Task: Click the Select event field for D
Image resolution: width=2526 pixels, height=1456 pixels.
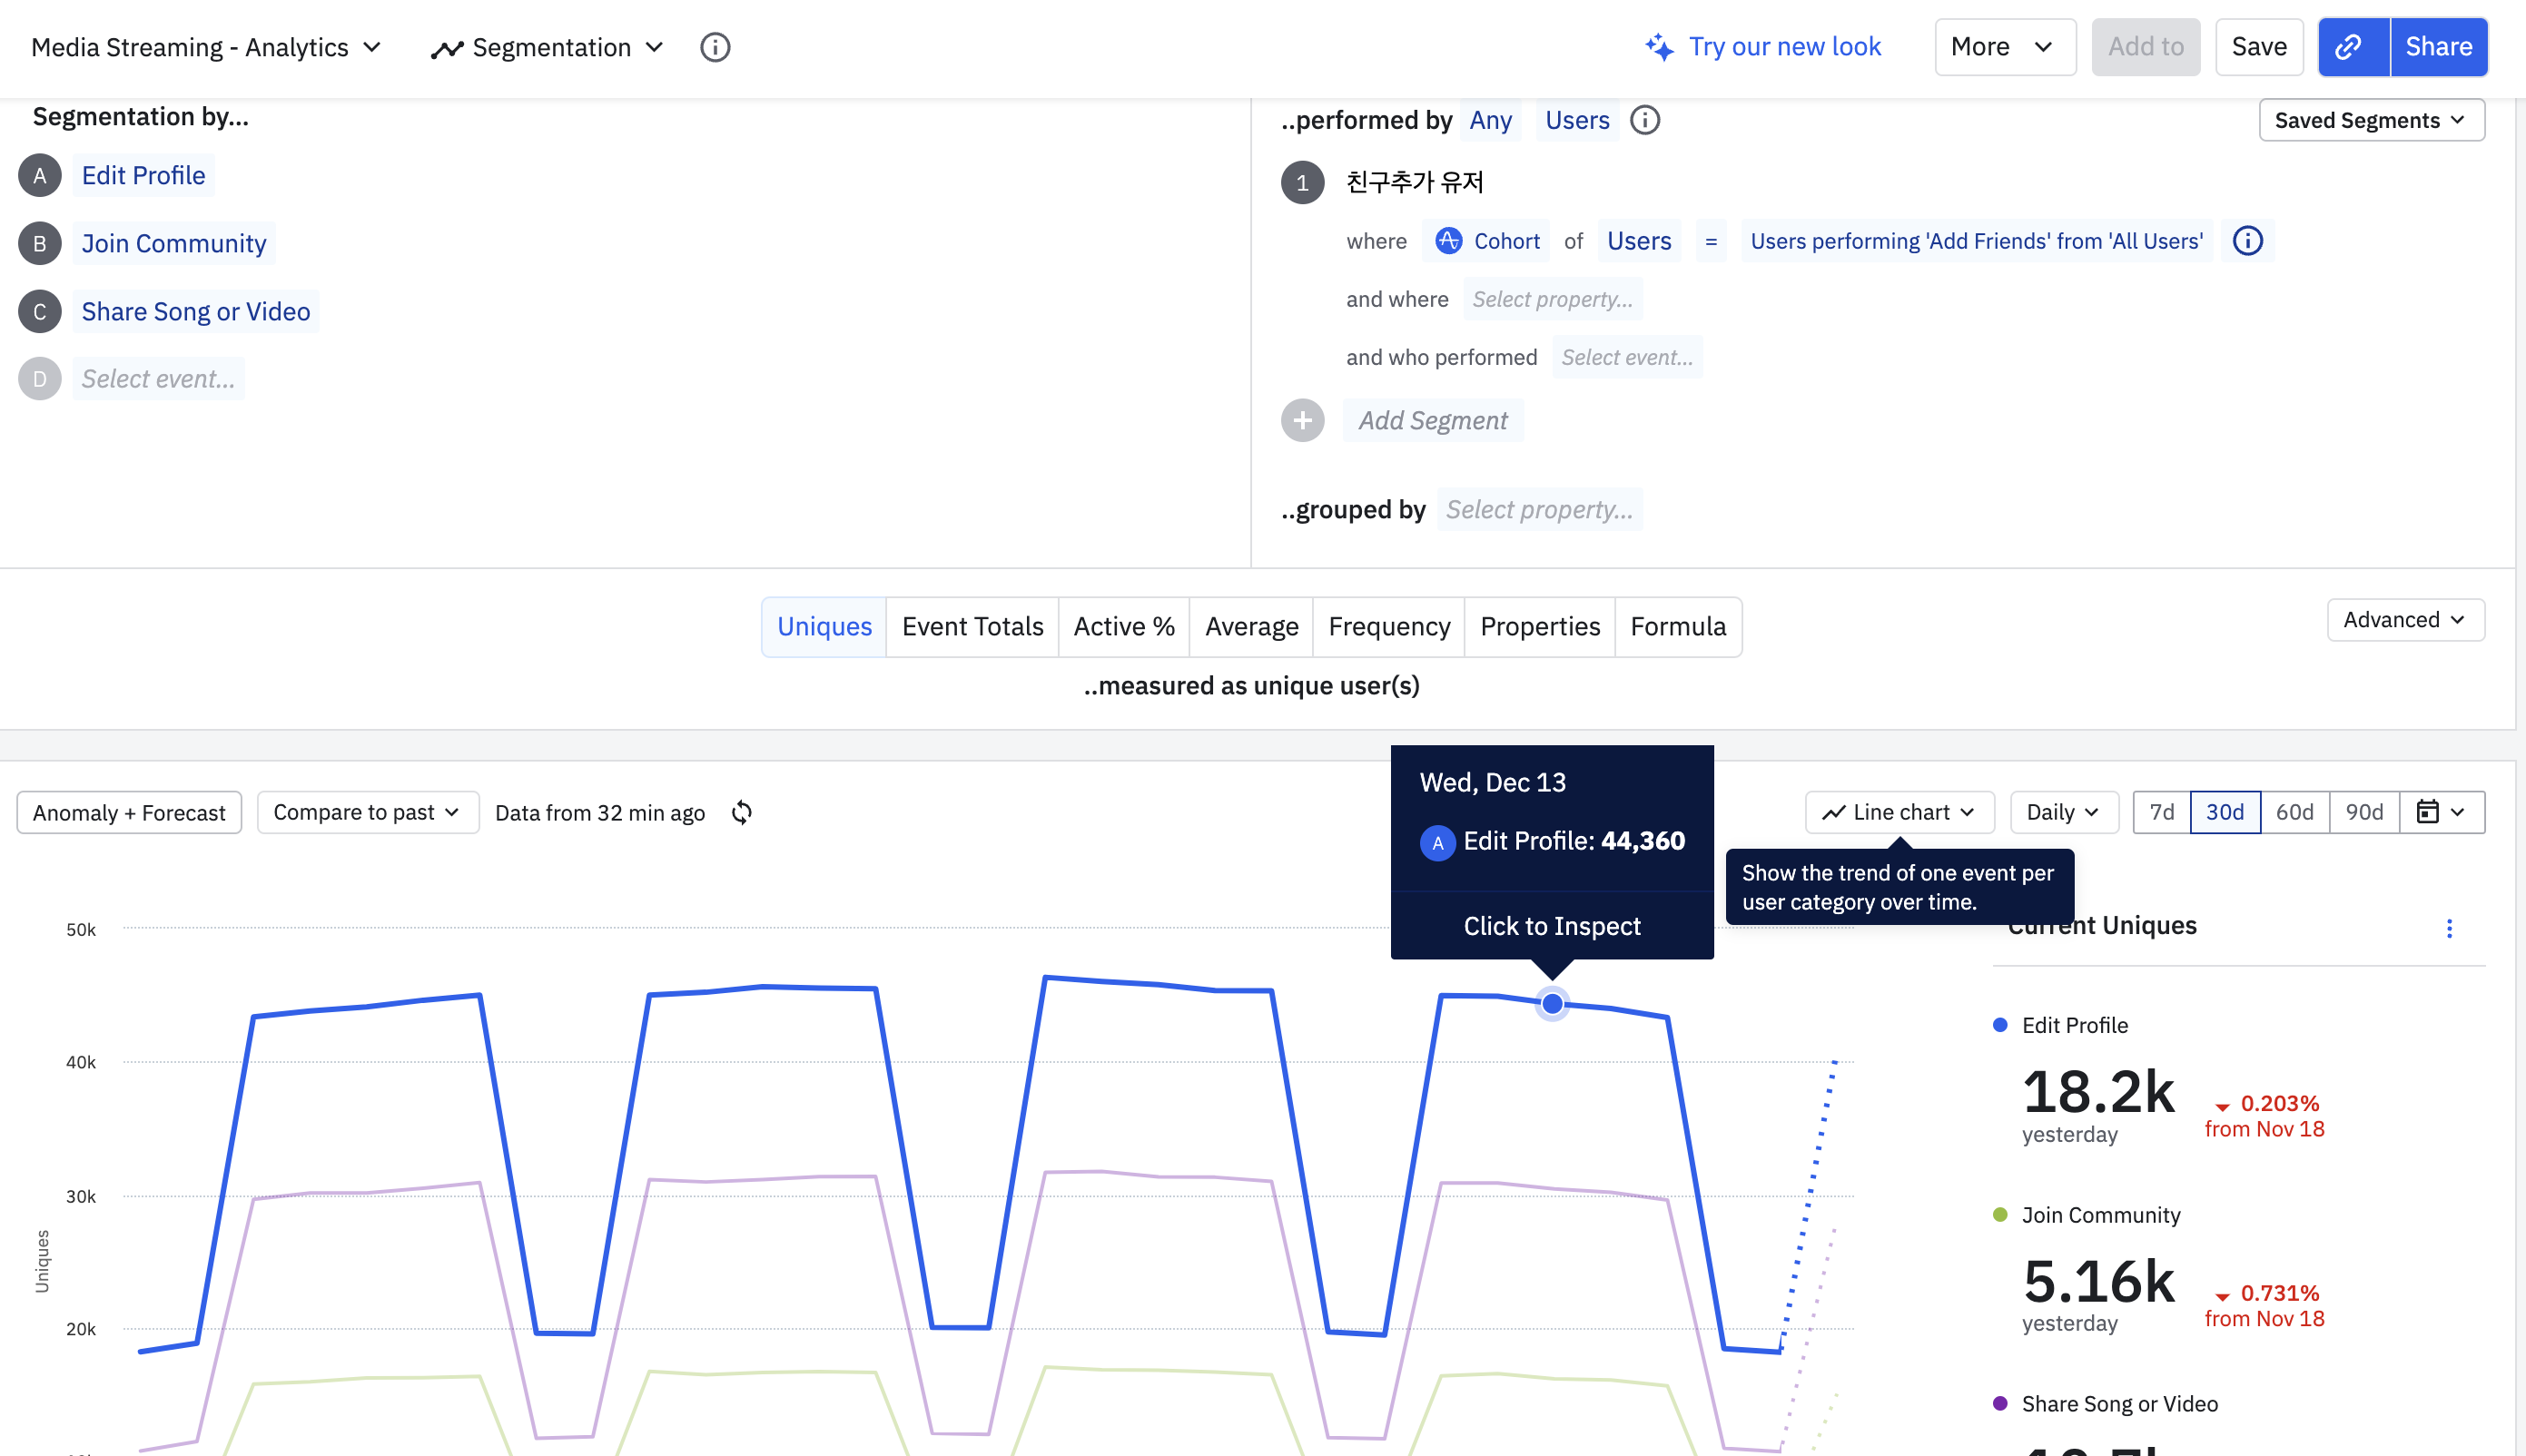Action: 158,379
